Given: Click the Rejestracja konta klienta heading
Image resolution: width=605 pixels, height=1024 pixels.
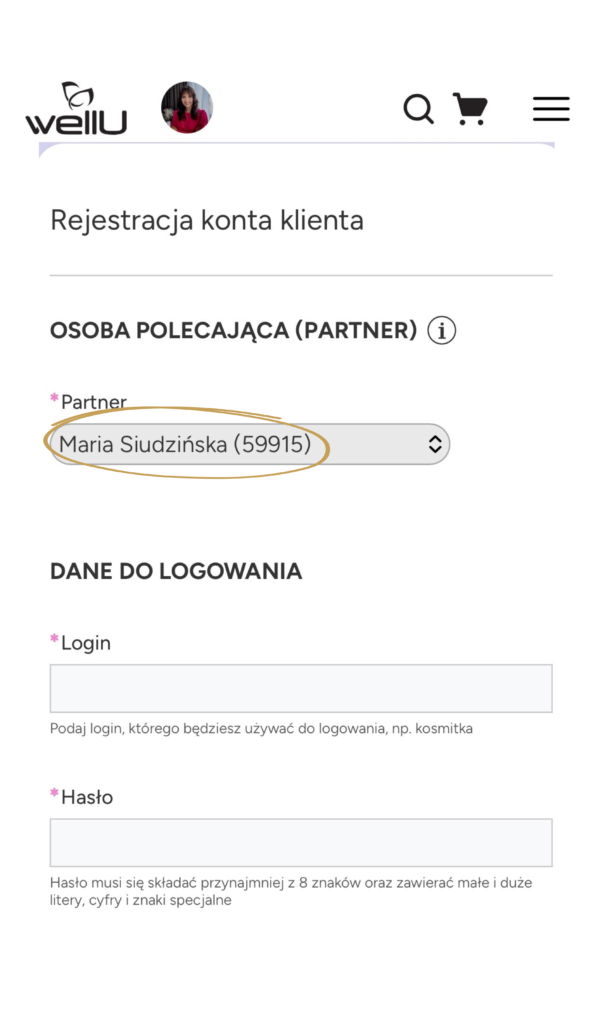Looking at the screenshot, I should pyautogui.click(x=207, y=220).
